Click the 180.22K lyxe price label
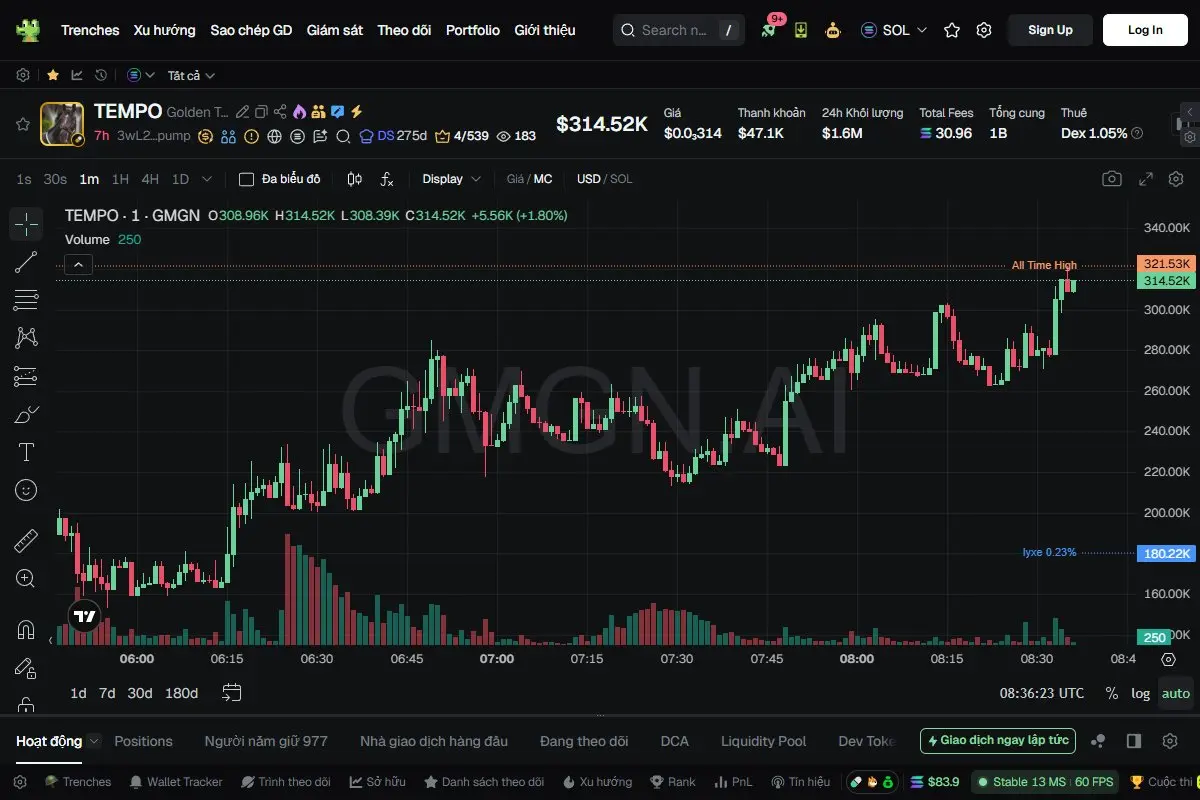This screenshot has width=1200, height=800. pos(1166,553)
